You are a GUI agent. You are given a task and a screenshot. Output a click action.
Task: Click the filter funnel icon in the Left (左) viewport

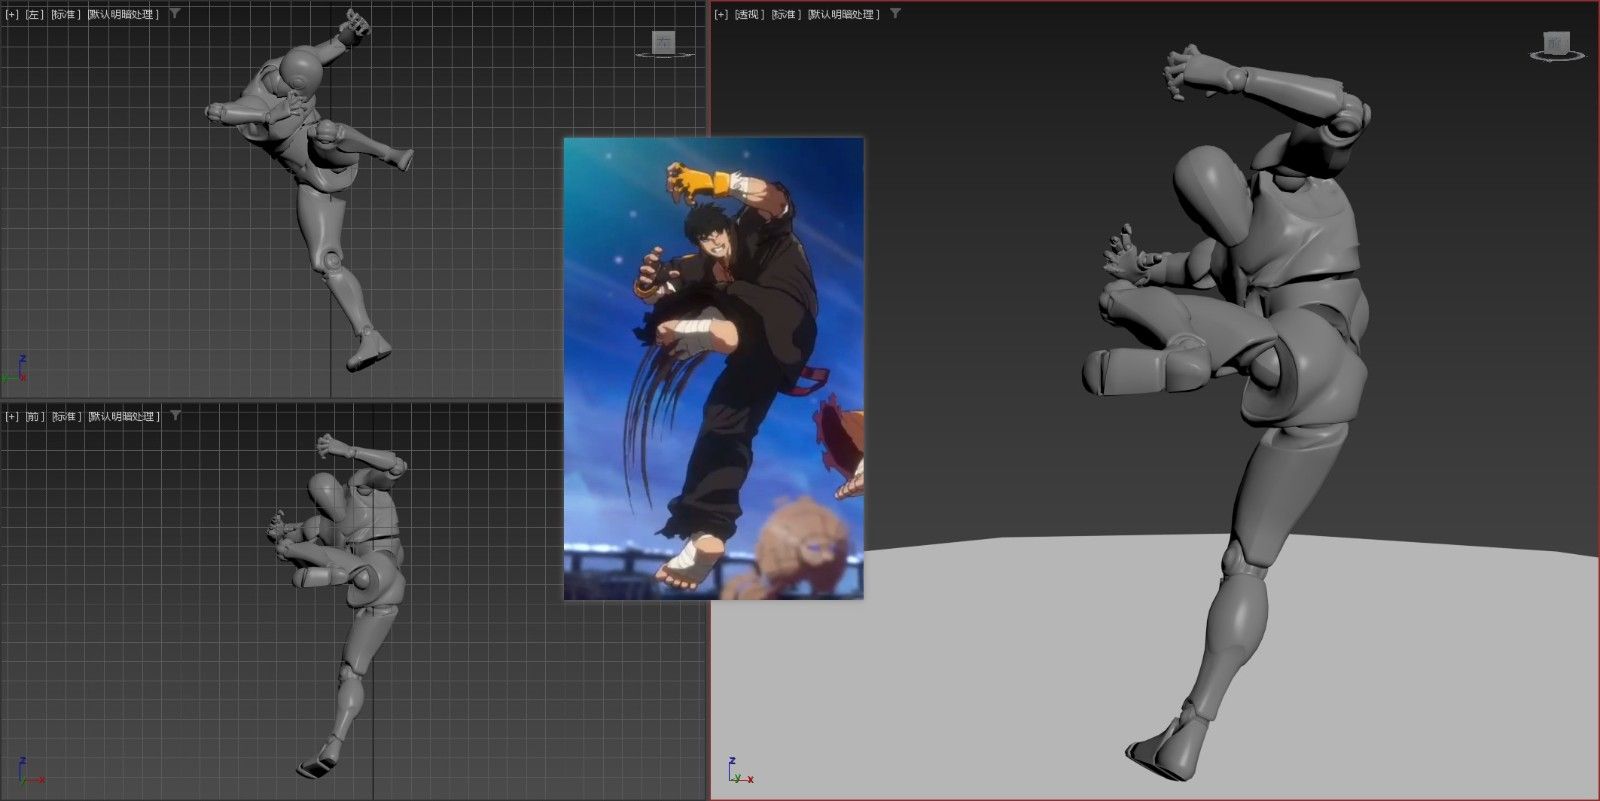click(x=175, y=14)
